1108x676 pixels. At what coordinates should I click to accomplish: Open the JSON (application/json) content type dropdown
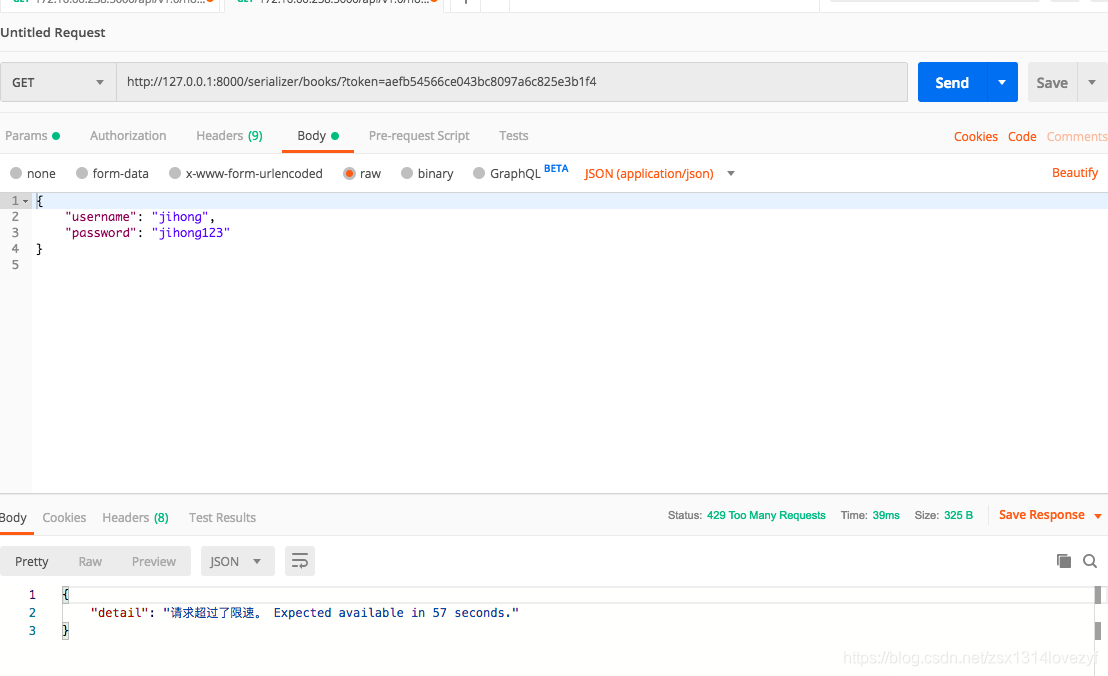click(659, 173)
